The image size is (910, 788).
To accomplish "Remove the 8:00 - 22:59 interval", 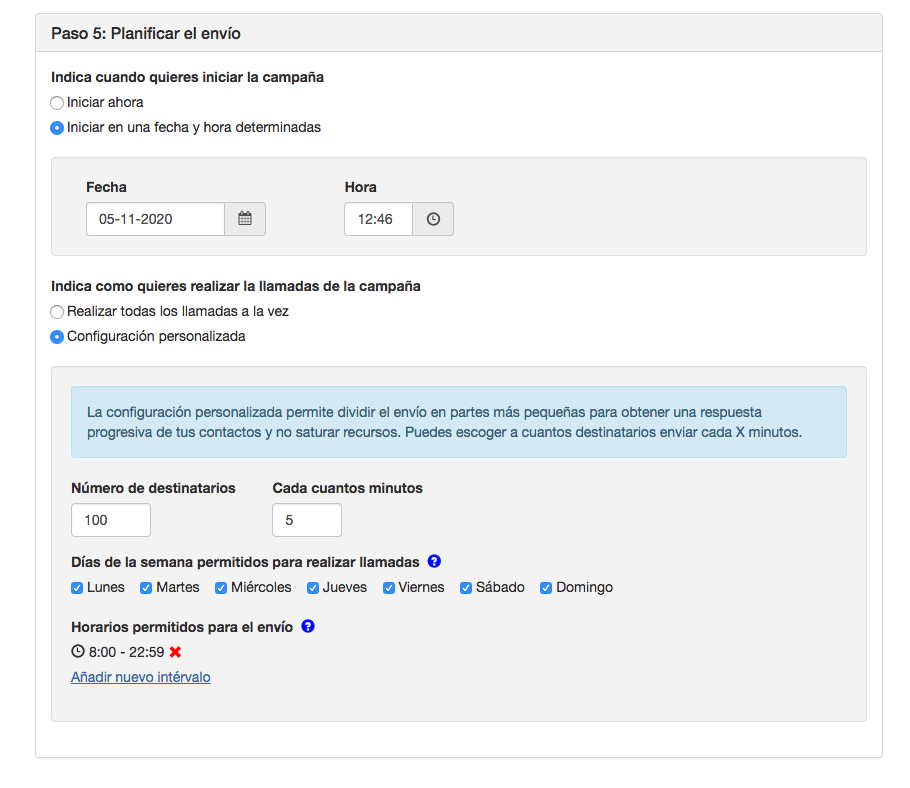I will coord(175,652).
